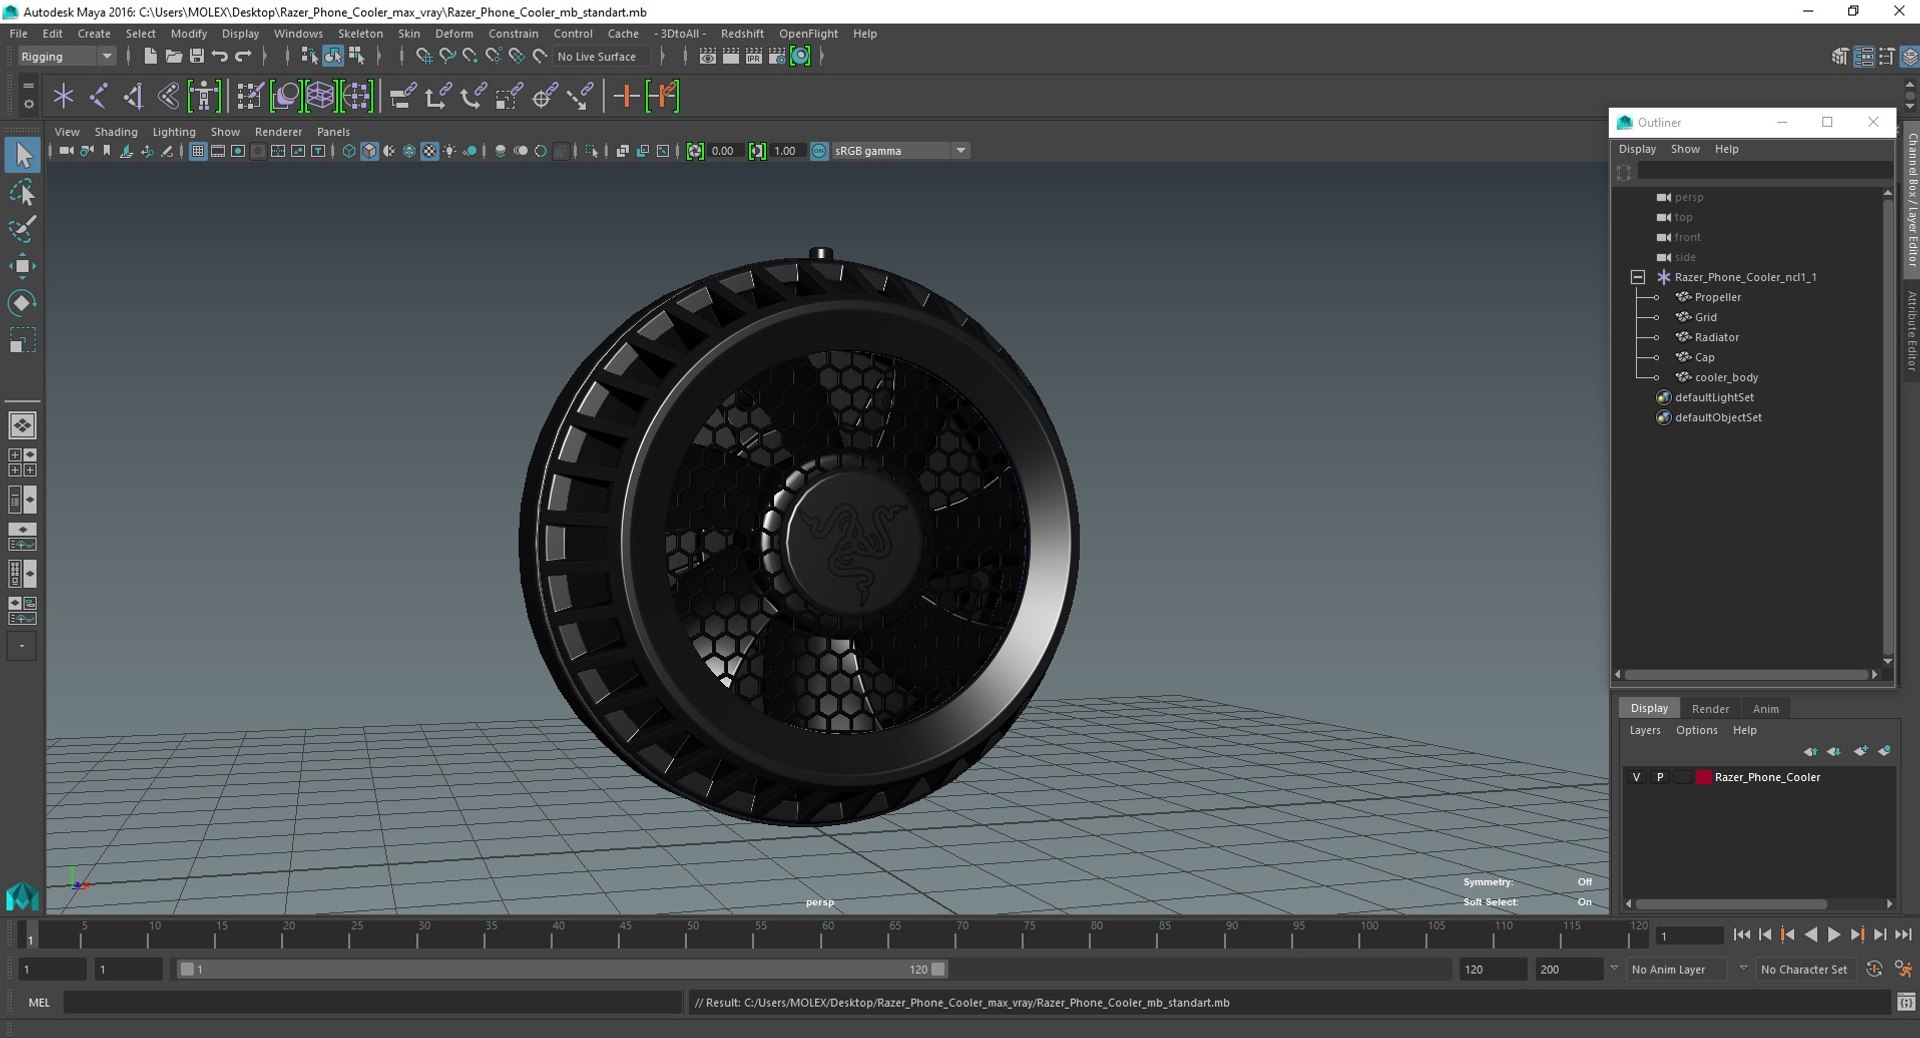Screen dimensions: 1920x1038
Task: Toggle playback P box of Razer_Phone_Cooler layer
Action: [1660, 777]
